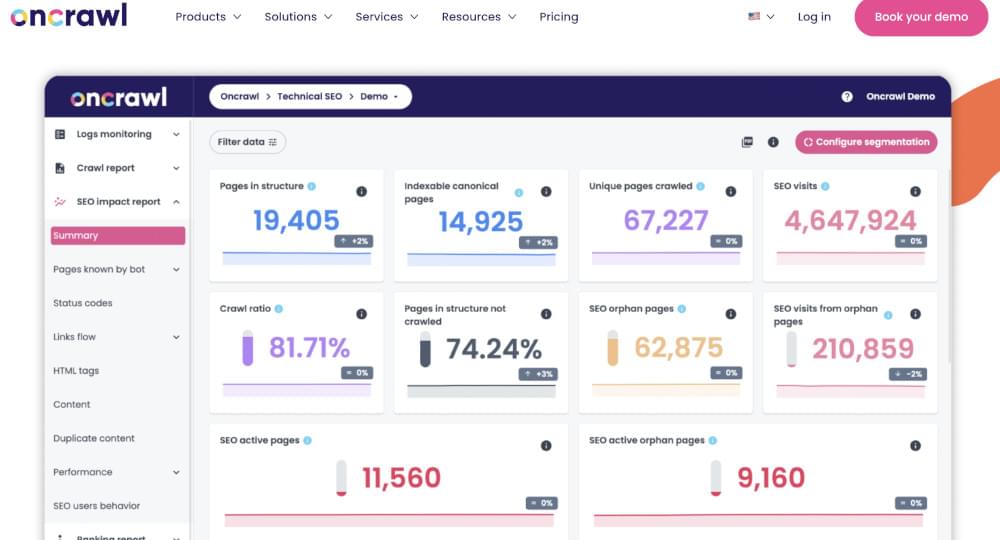
Task: Open Status codes in the sidebar
Action: 83,303
